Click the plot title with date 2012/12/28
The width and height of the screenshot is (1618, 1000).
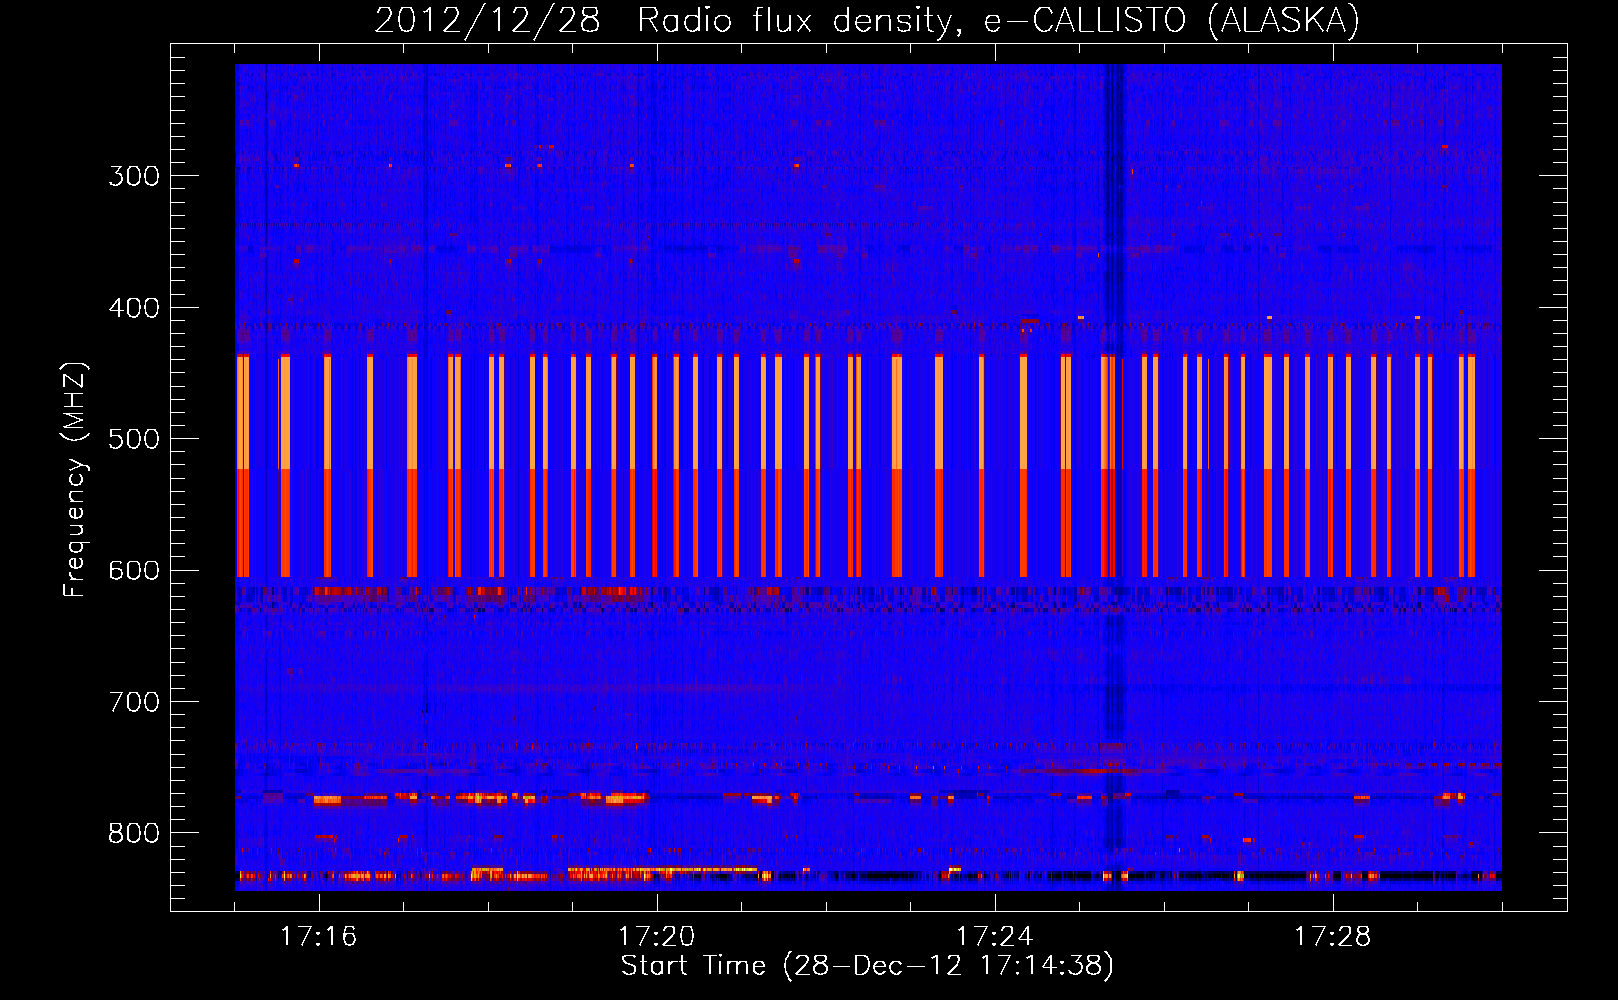click(x=867, y=20)
